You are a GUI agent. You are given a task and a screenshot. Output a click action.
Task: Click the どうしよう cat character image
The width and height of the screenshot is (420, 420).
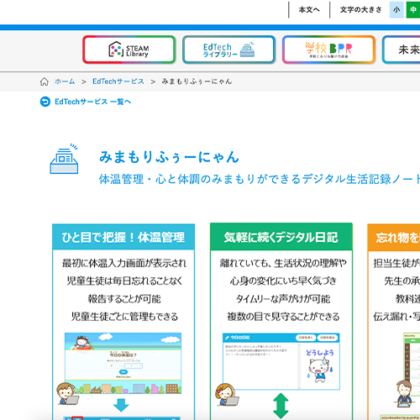(320, 366)
